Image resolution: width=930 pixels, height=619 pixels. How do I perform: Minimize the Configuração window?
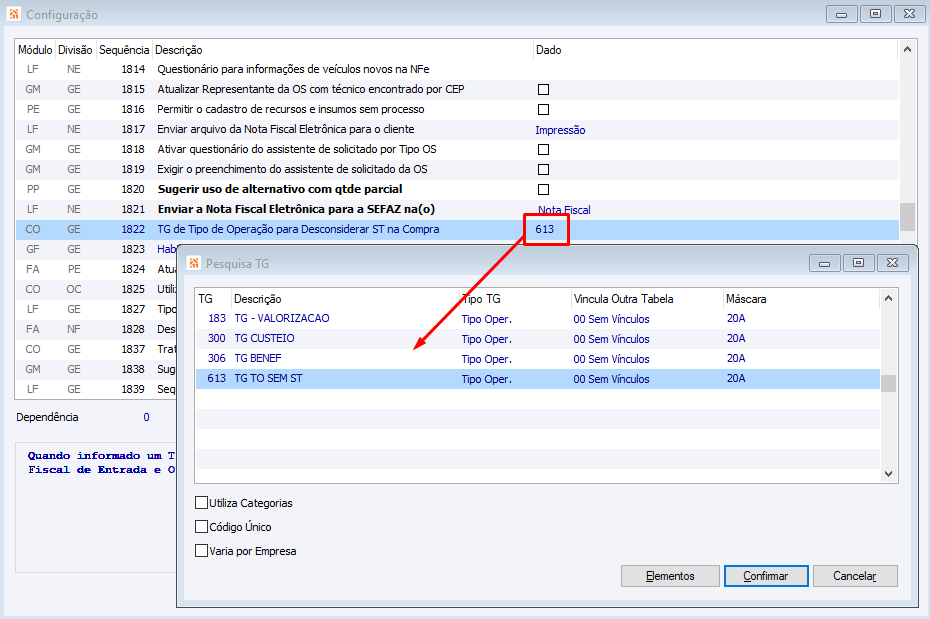842,14
